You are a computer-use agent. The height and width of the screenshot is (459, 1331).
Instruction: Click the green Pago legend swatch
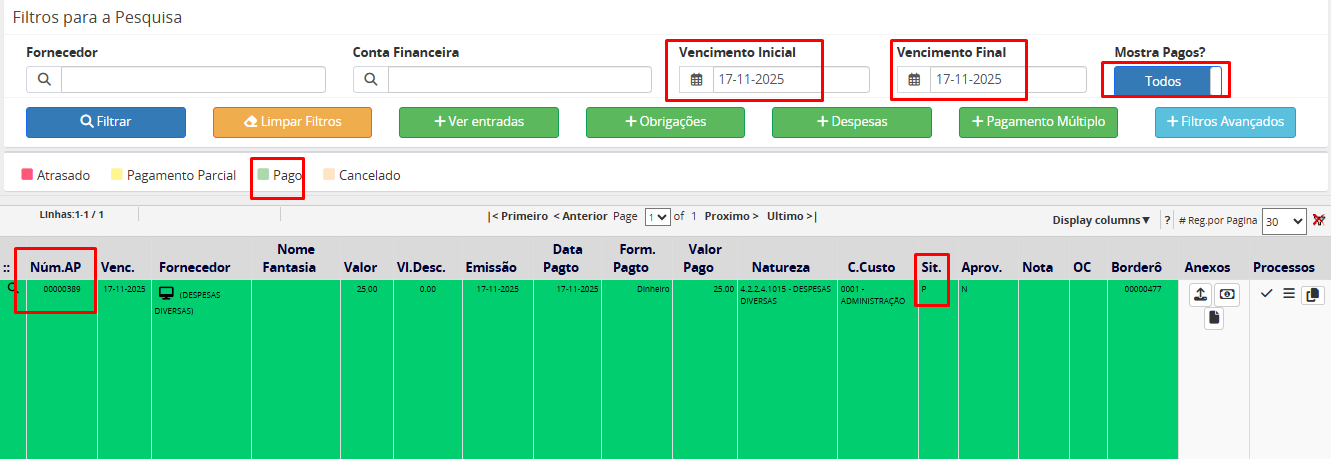(263, 174)
